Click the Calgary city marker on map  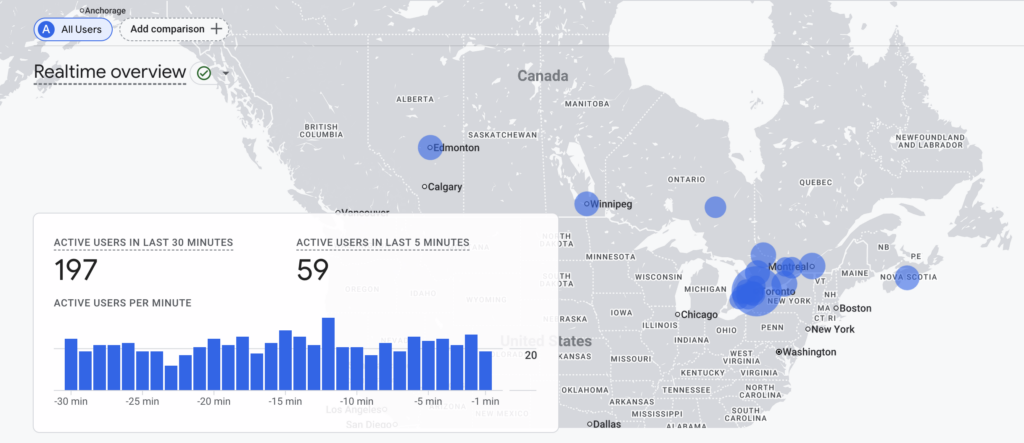(x=425, y=186)
